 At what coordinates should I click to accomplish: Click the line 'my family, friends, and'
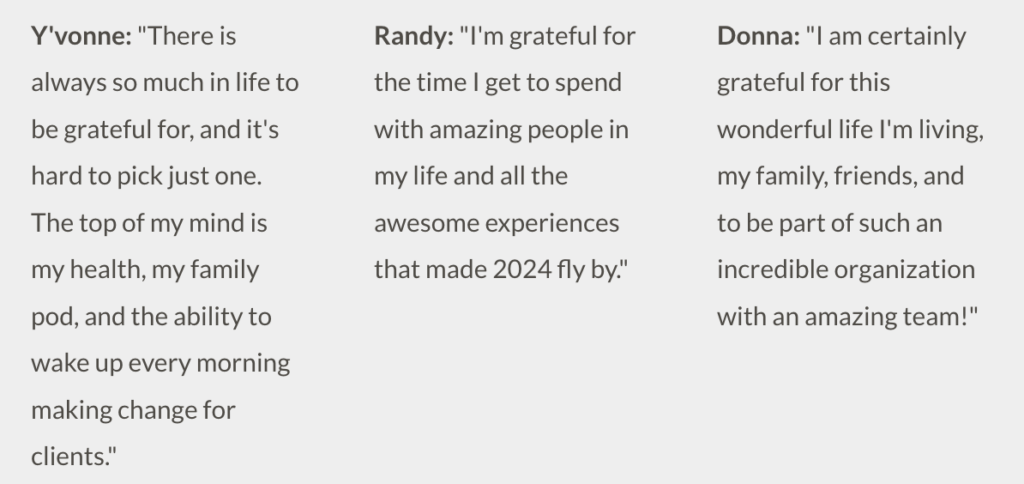pyautogui.click(x=840, y=176)
